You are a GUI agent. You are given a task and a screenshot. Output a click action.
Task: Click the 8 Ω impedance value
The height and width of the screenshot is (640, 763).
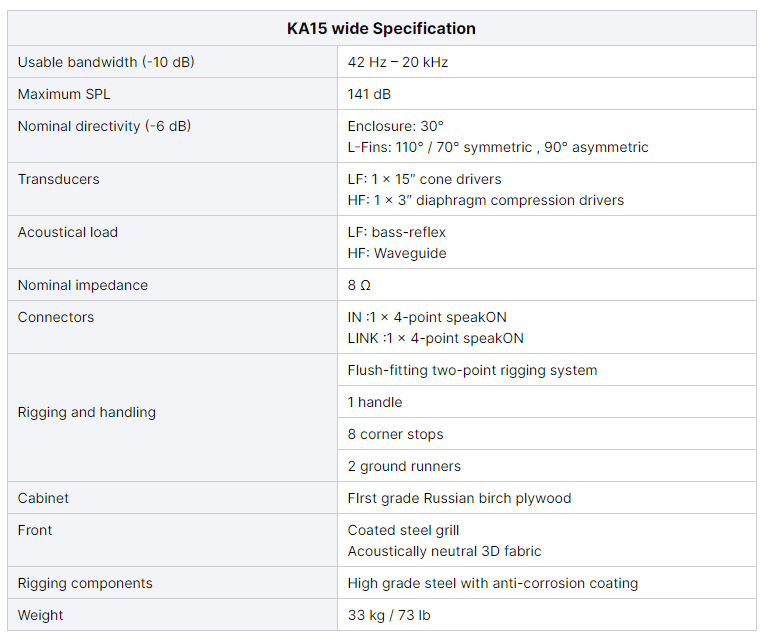click(359, 285)
